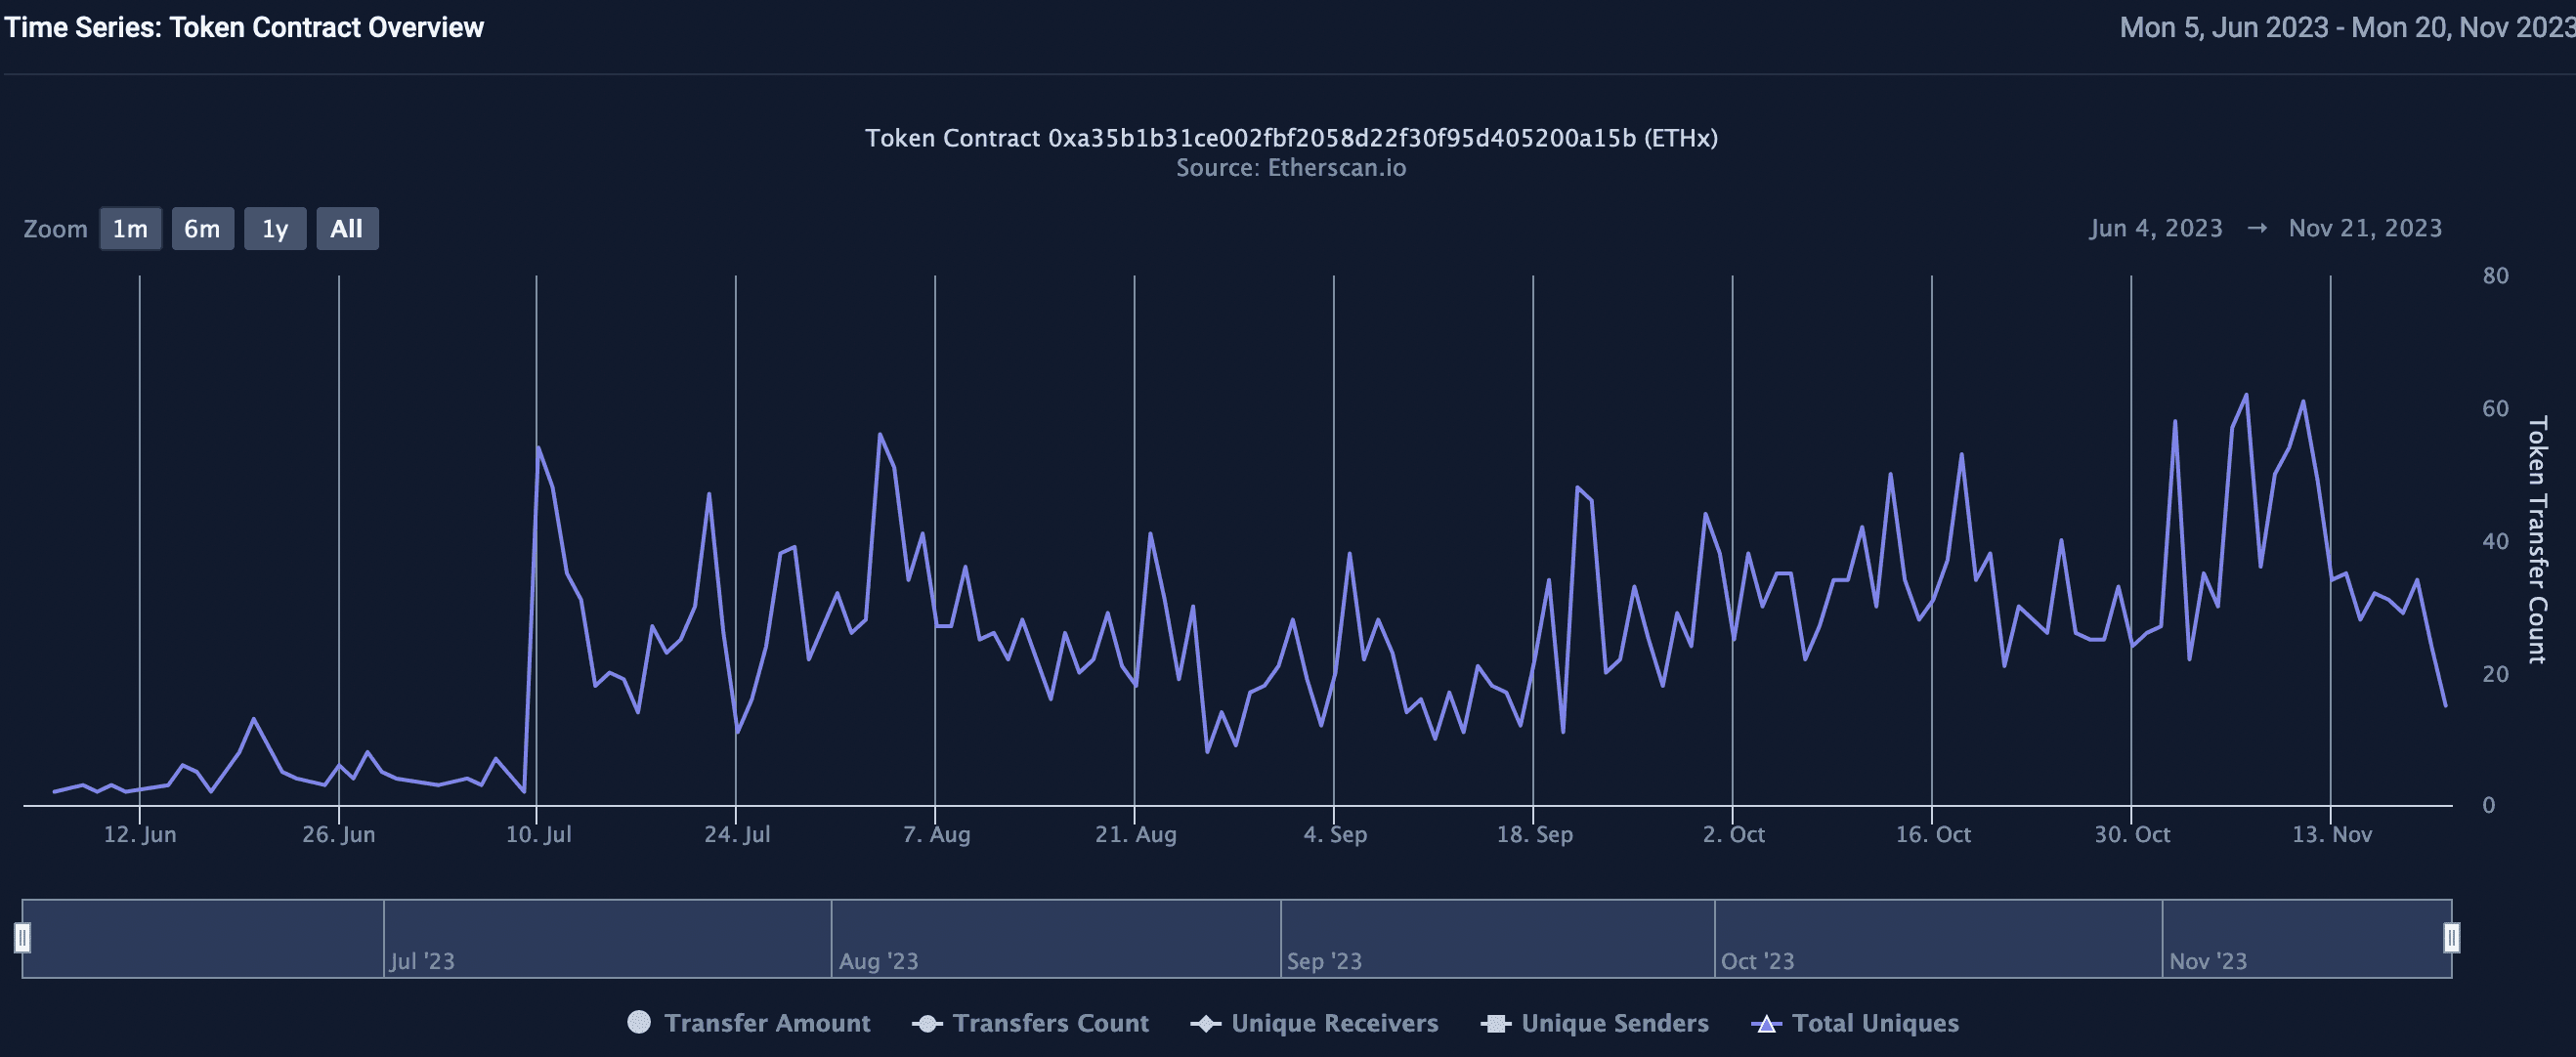Hide the Unique Senders series
Image resolution: width=2576 pixels, height=1057 pixels.
pos(1614,1023)
